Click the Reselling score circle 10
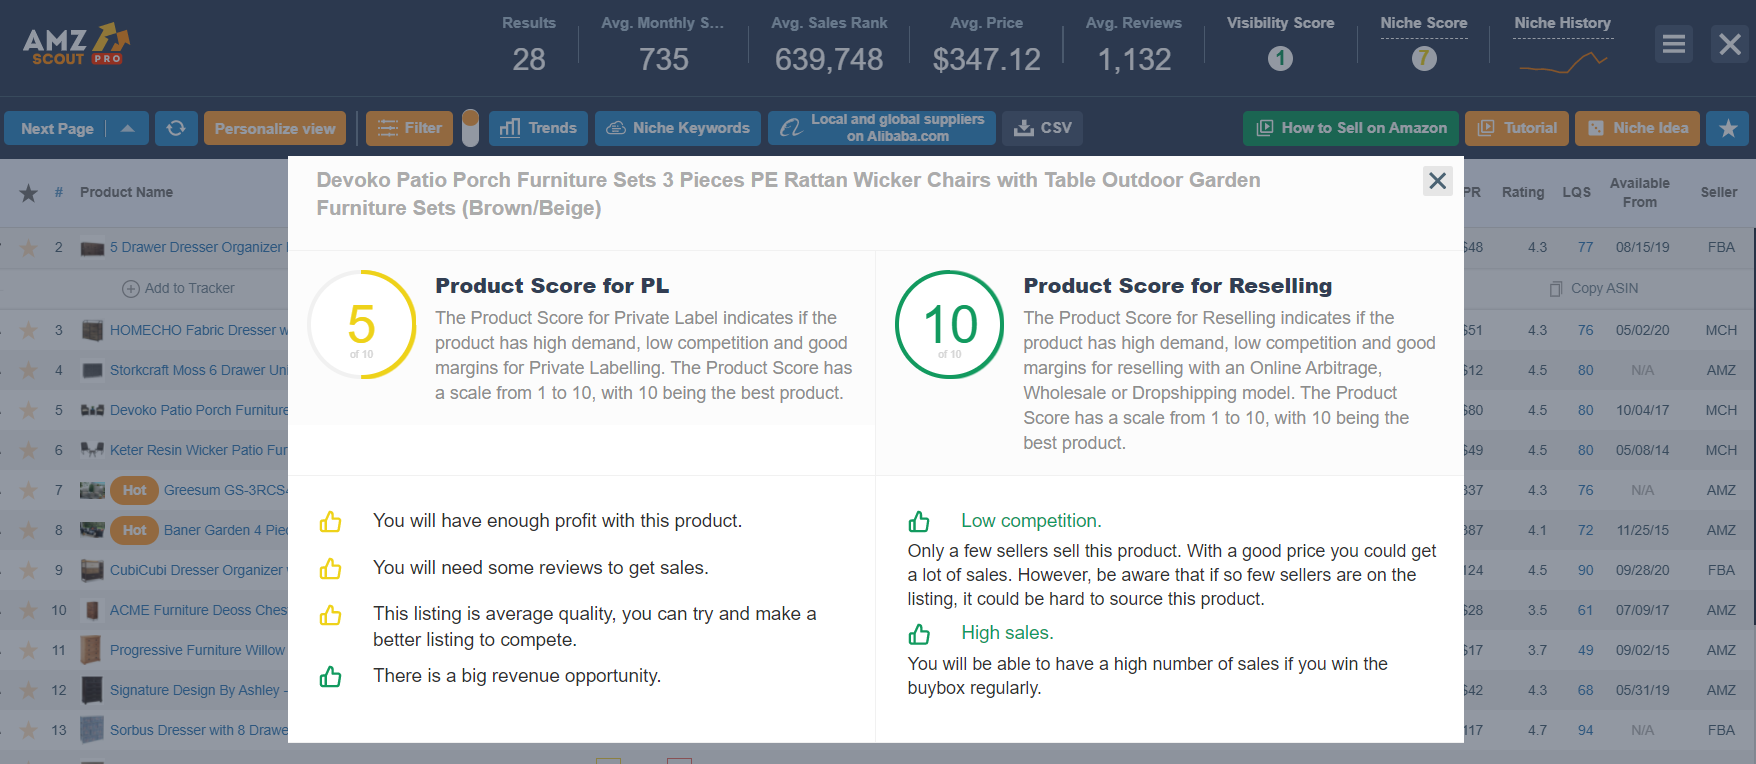This screenshot has height=764, width=1756. pyautogui.click(x=950, y=325)
